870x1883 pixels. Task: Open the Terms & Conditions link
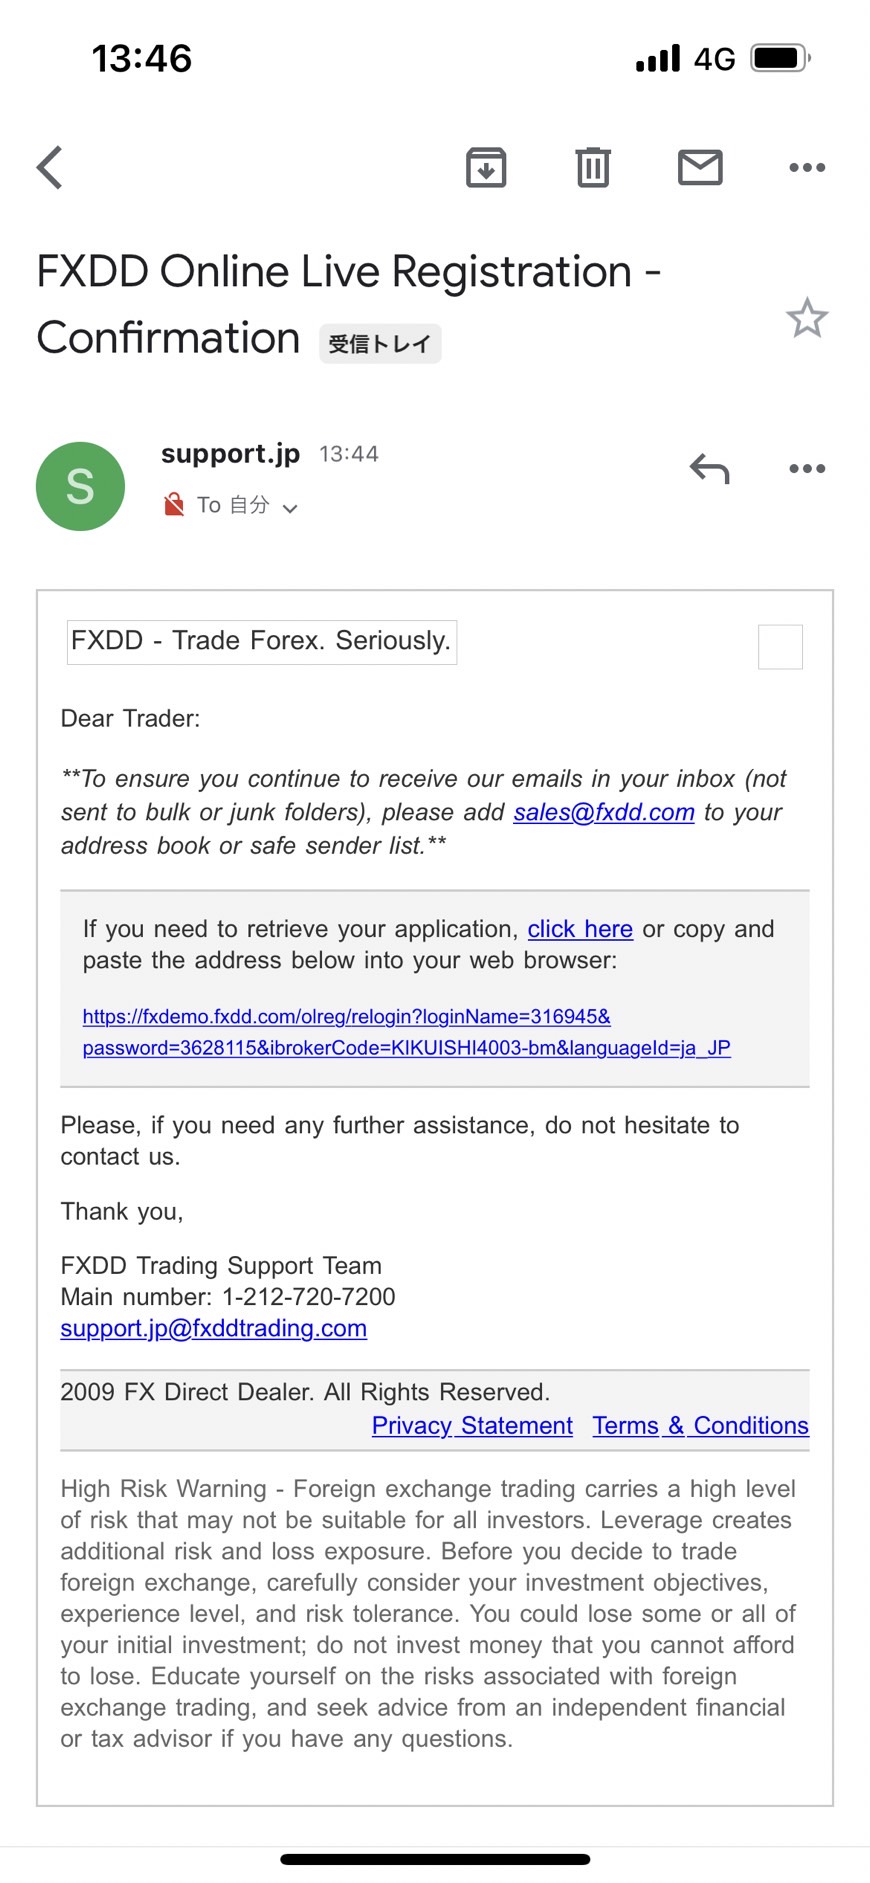pos(700,1425)
